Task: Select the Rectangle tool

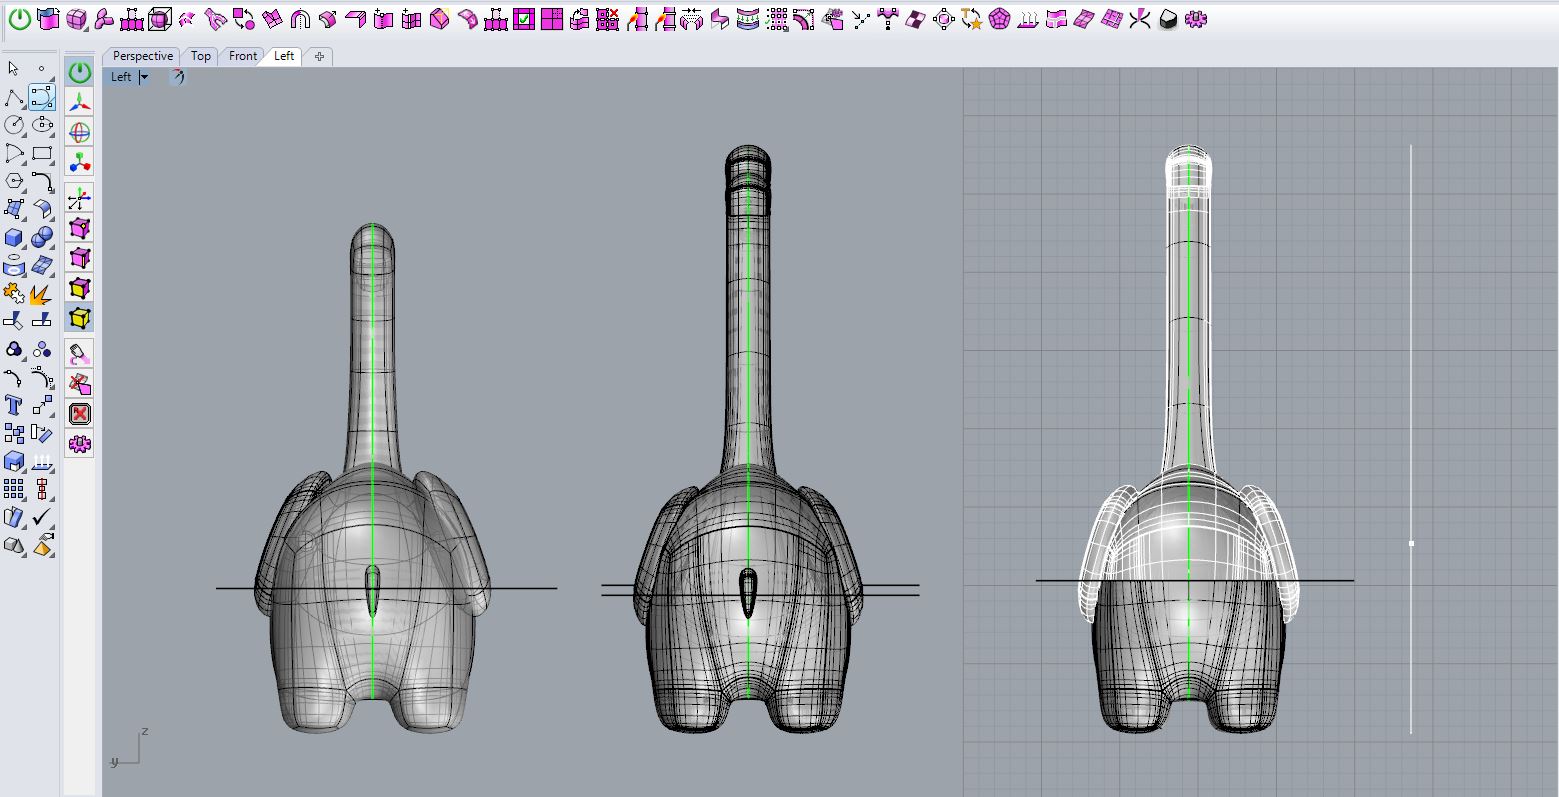Action: click(42, 153)
